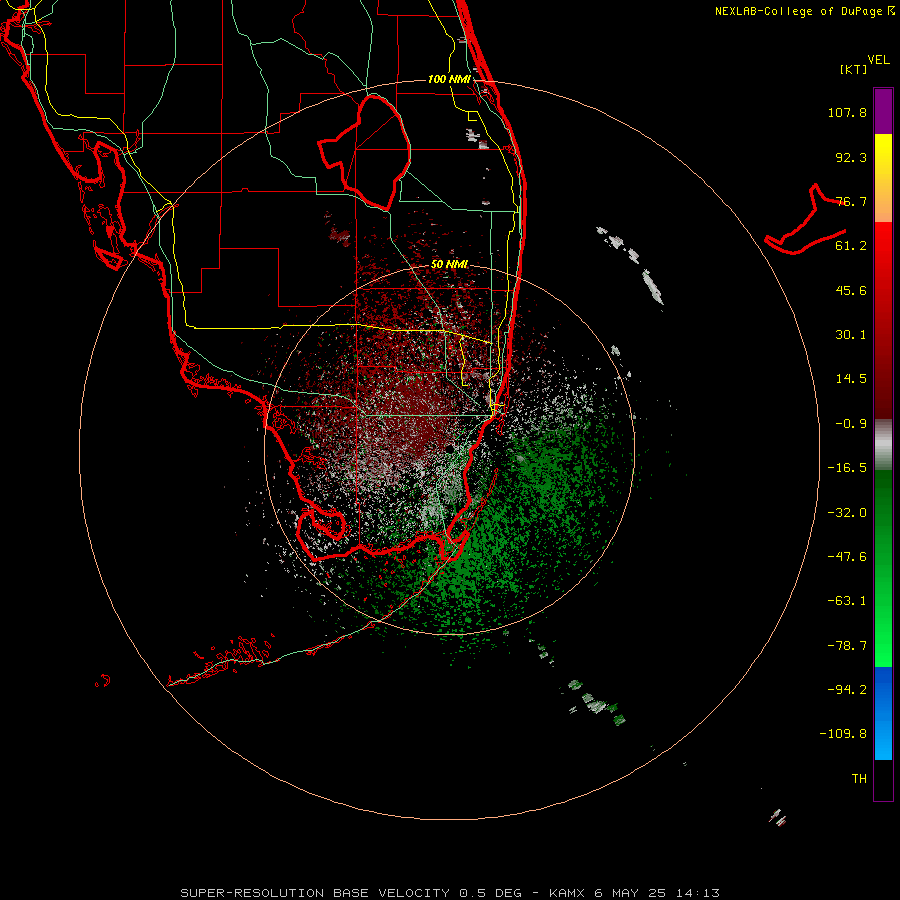Click the 100 NMI range ring label

[x=449, y=79]
